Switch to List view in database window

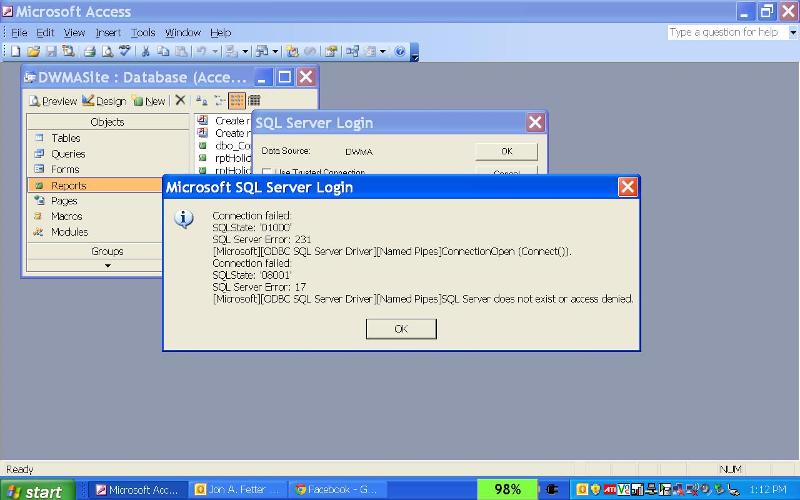pyautogui.click(x=237, y=101)
